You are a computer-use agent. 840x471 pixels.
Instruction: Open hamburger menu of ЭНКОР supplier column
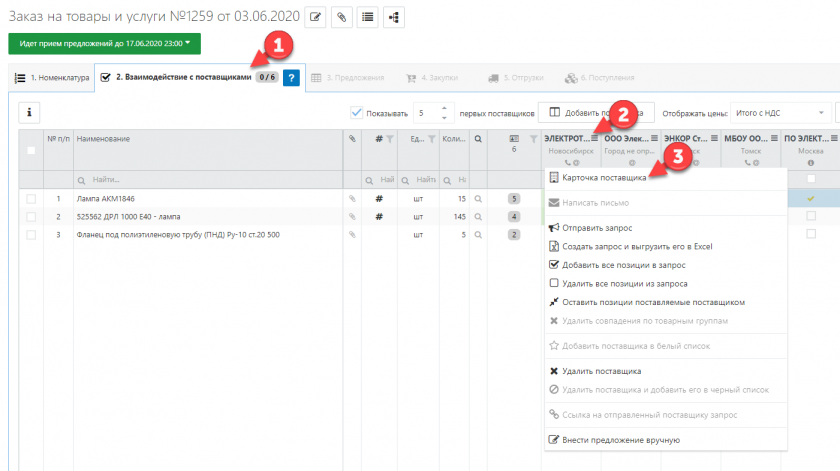[x=714, y=139]
